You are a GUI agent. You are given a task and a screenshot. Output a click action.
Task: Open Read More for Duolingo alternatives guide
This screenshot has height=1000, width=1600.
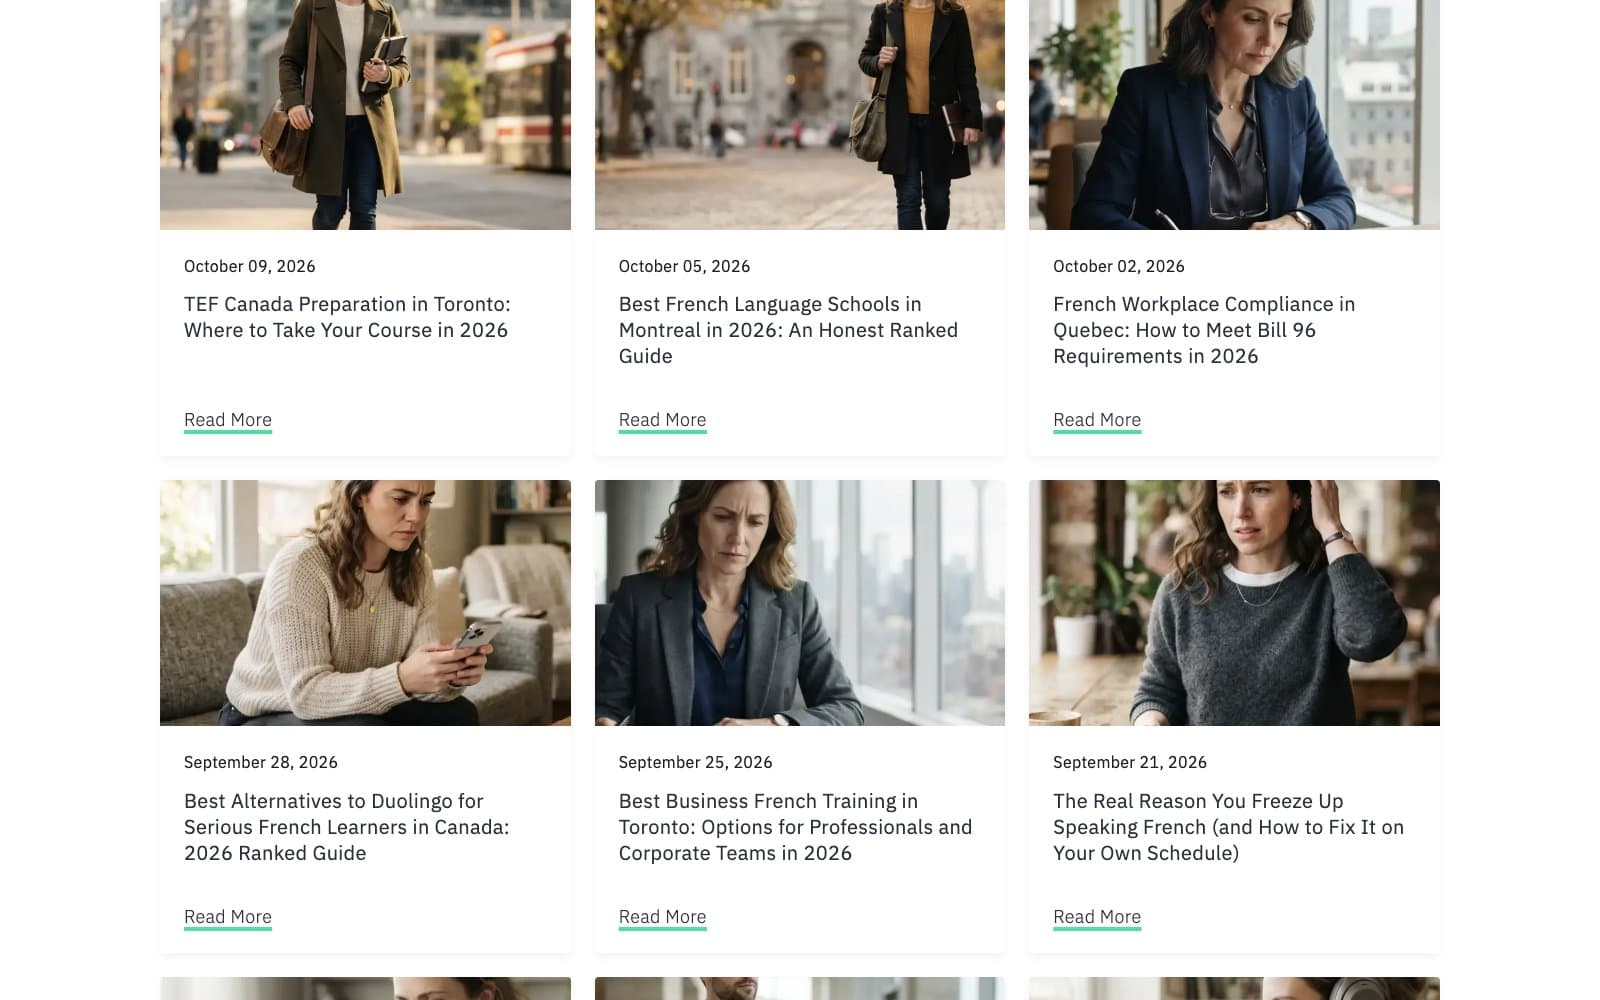(x=228, y=917)
